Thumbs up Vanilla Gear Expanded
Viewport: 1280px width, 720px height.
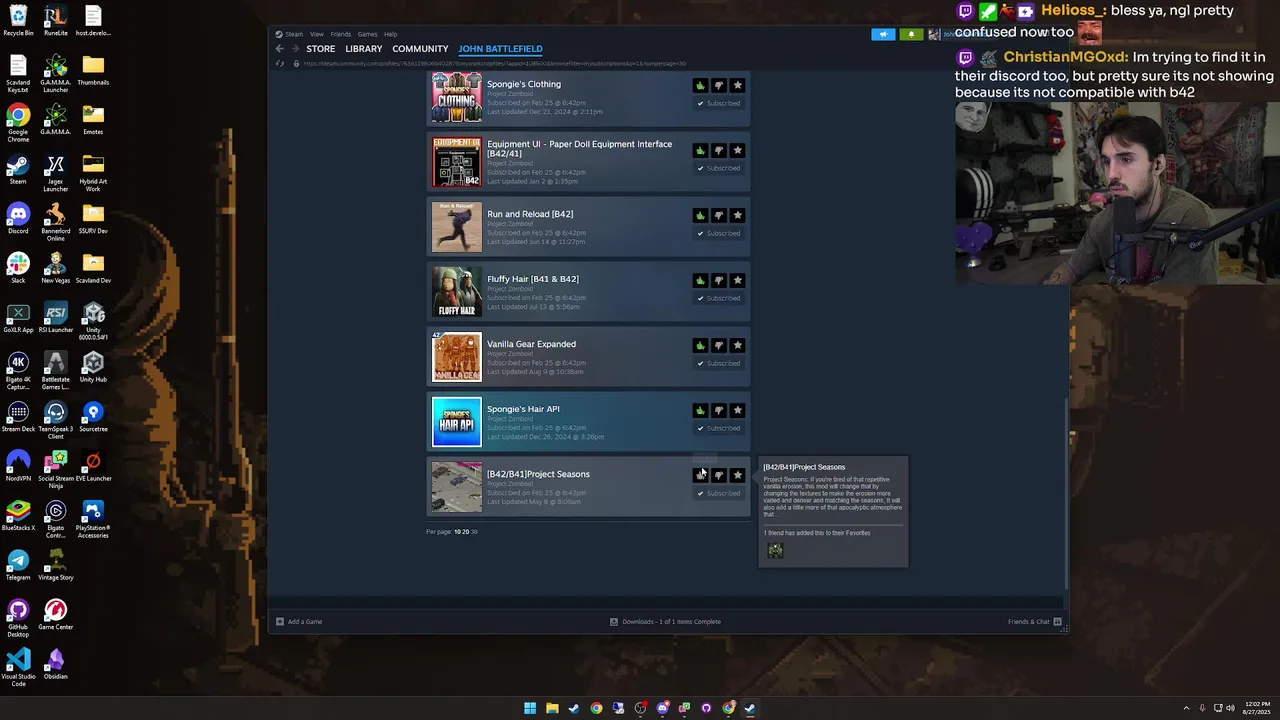[x=700, y=345]
